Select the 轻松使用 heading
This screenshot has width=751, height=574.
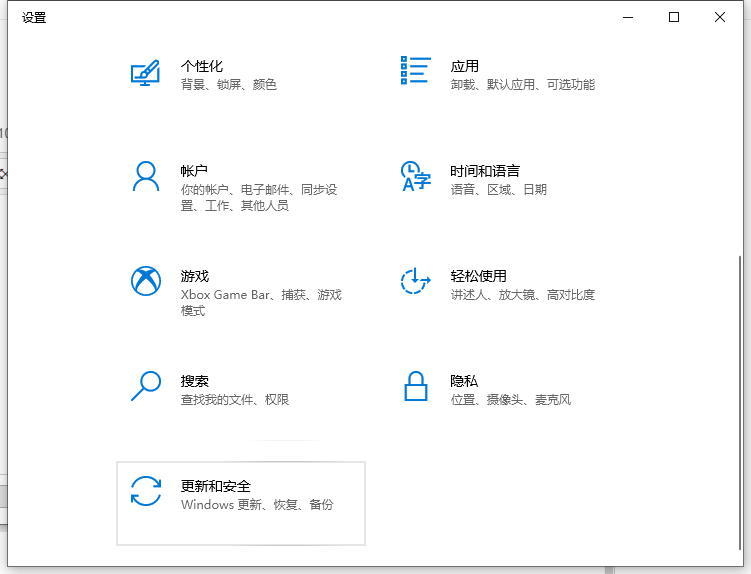478,276
